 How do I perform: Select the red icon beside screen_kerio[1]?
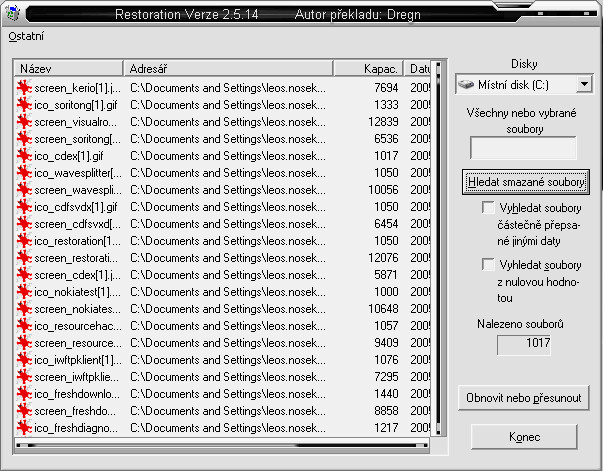24,88
